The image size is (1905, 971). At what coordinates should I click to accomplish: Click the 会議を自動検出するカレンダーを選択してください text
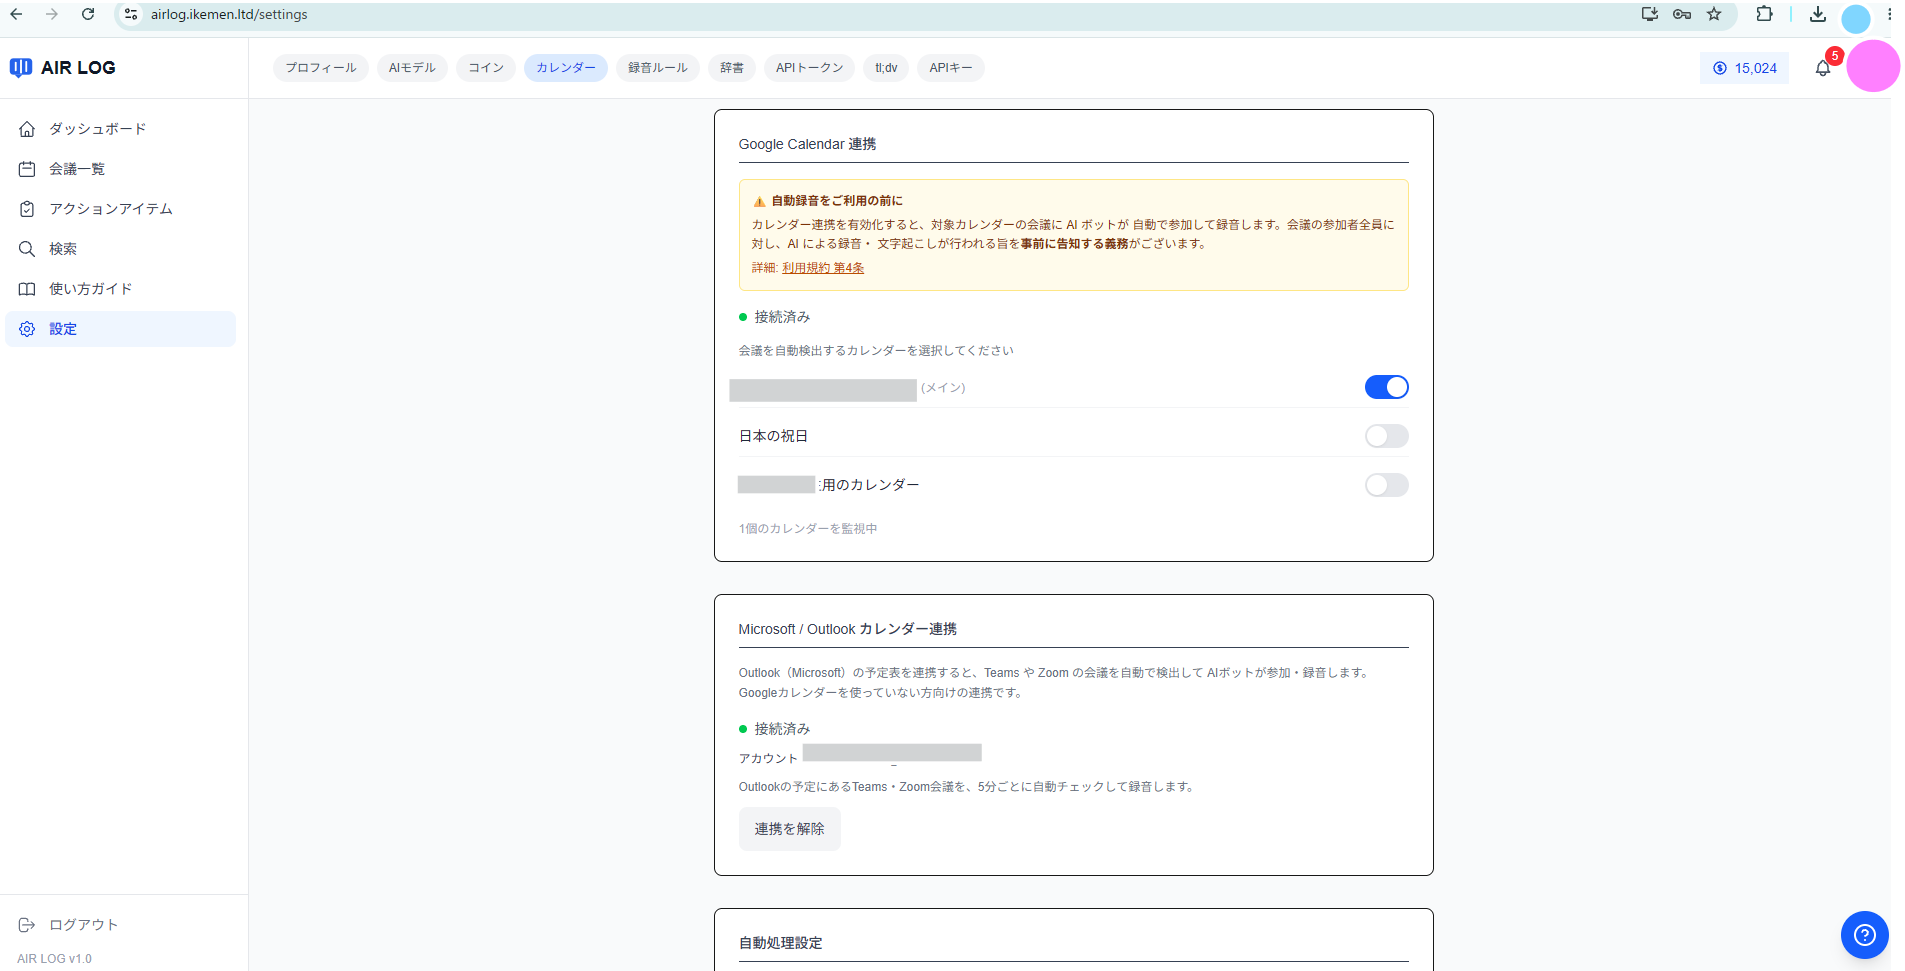click(876, 351)
